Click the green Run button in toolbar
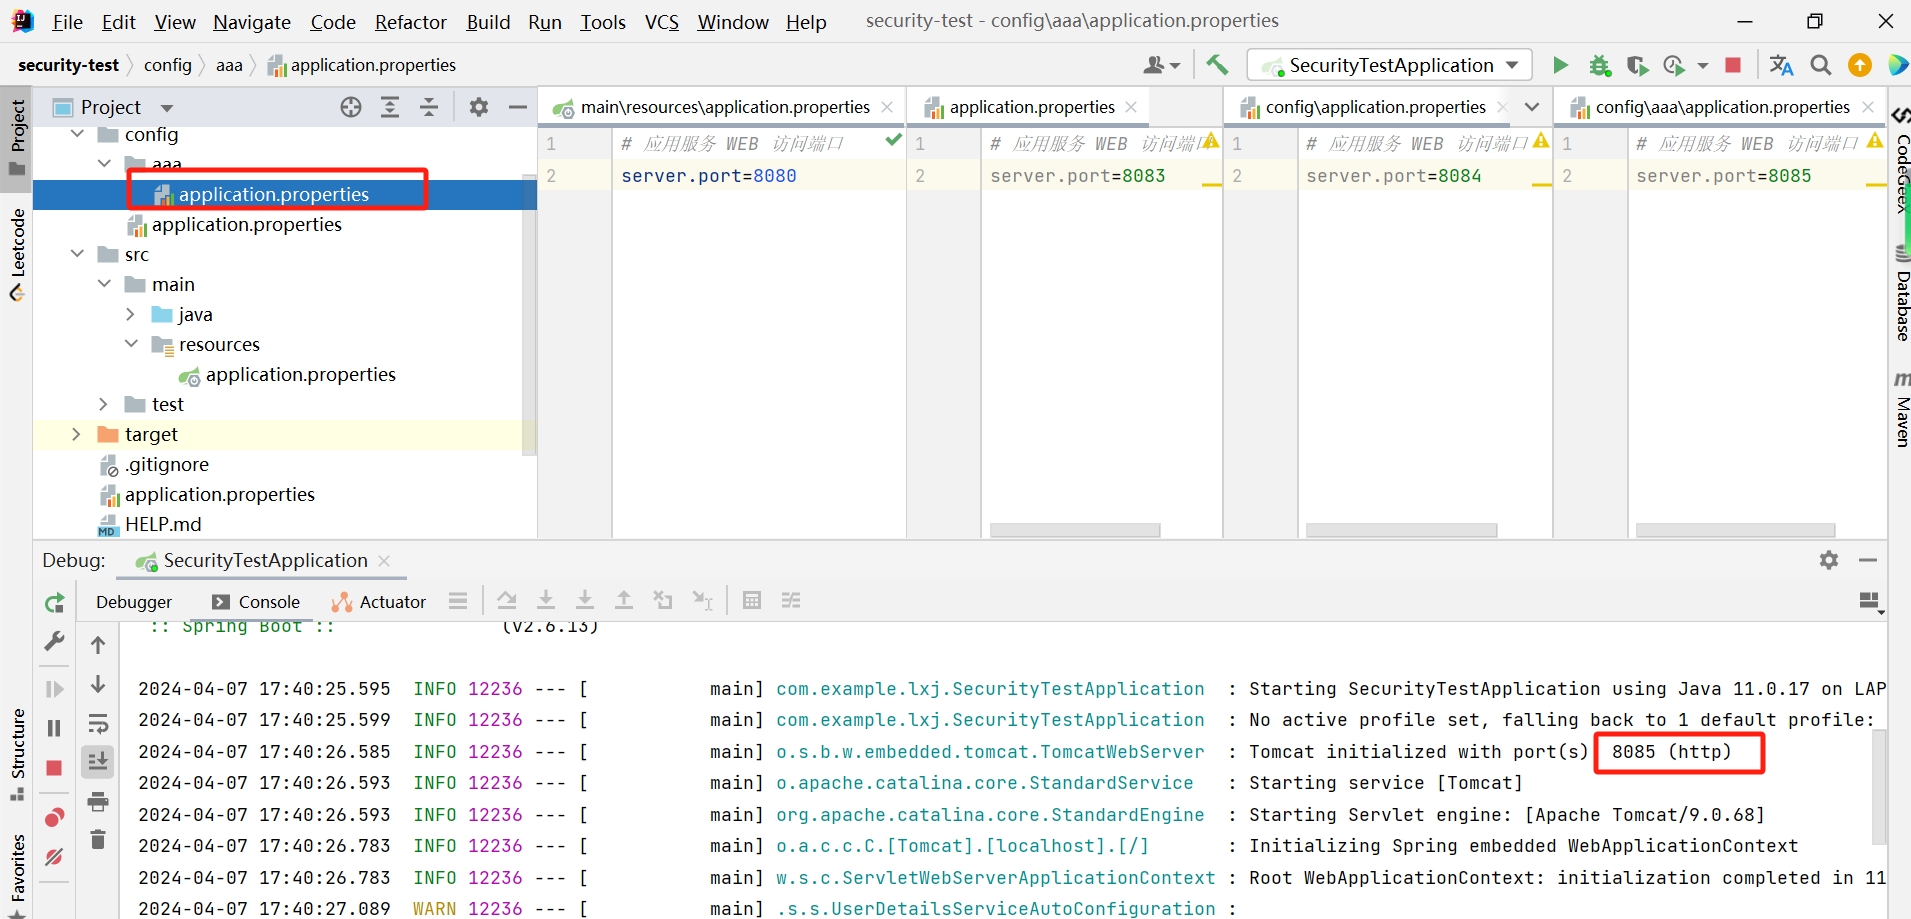This screenshot has width=1911, height=919. [x=1560, y=65]
